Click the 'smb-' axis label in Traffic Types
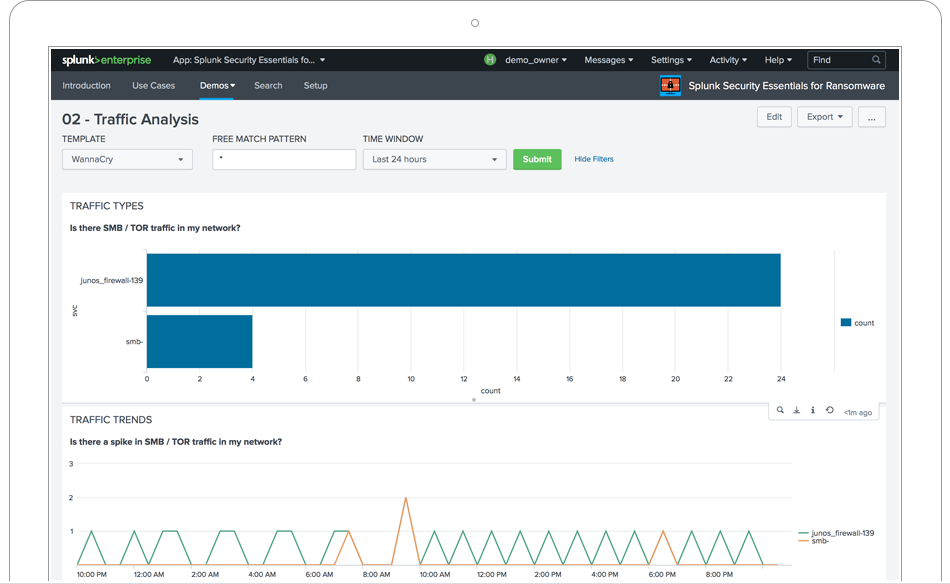 click(135, 342)
